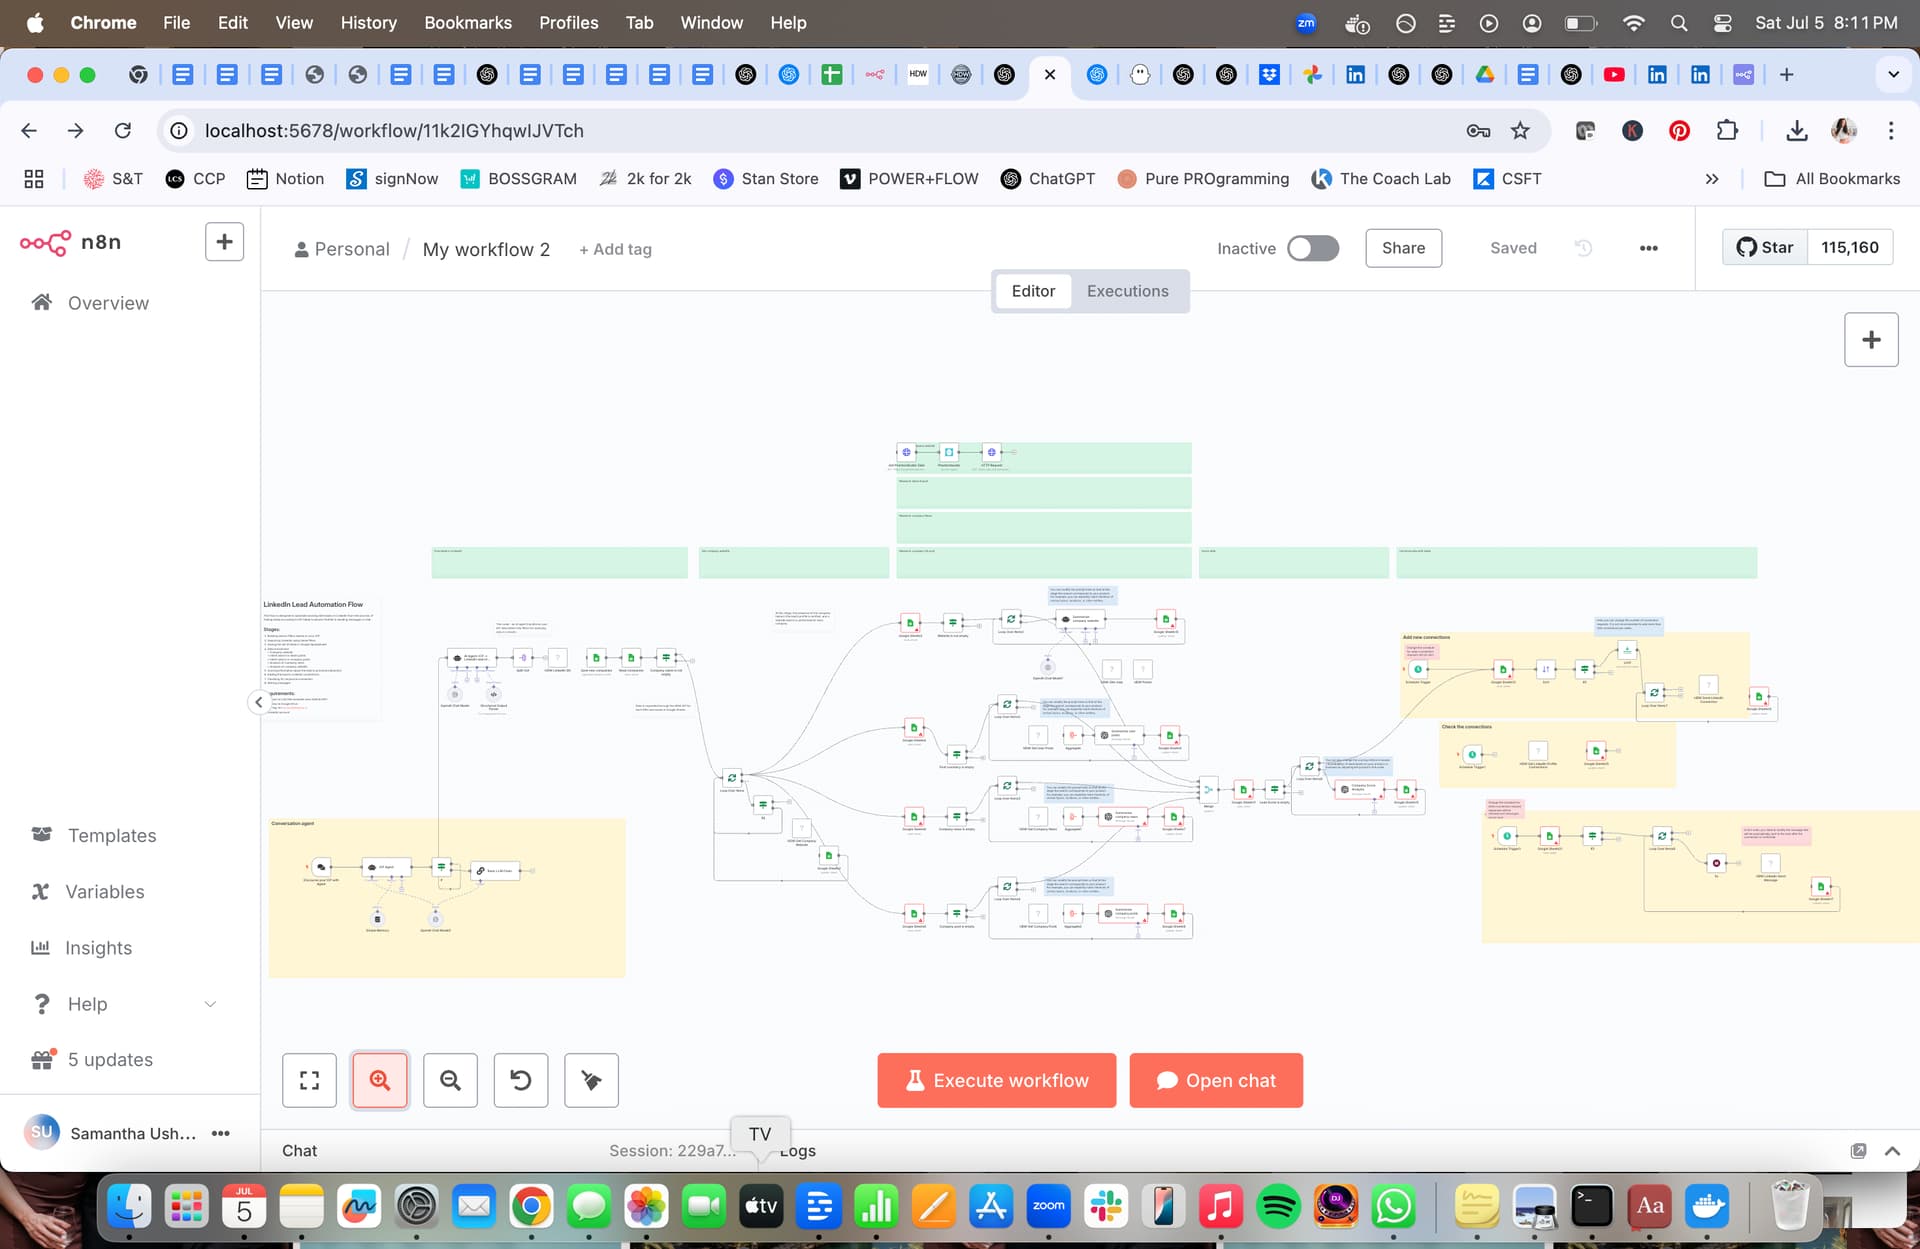Image resolution: width=1920 pixels, height=1249 pixels.
Task: Go back in Chrome
Action: click(29, 131)
